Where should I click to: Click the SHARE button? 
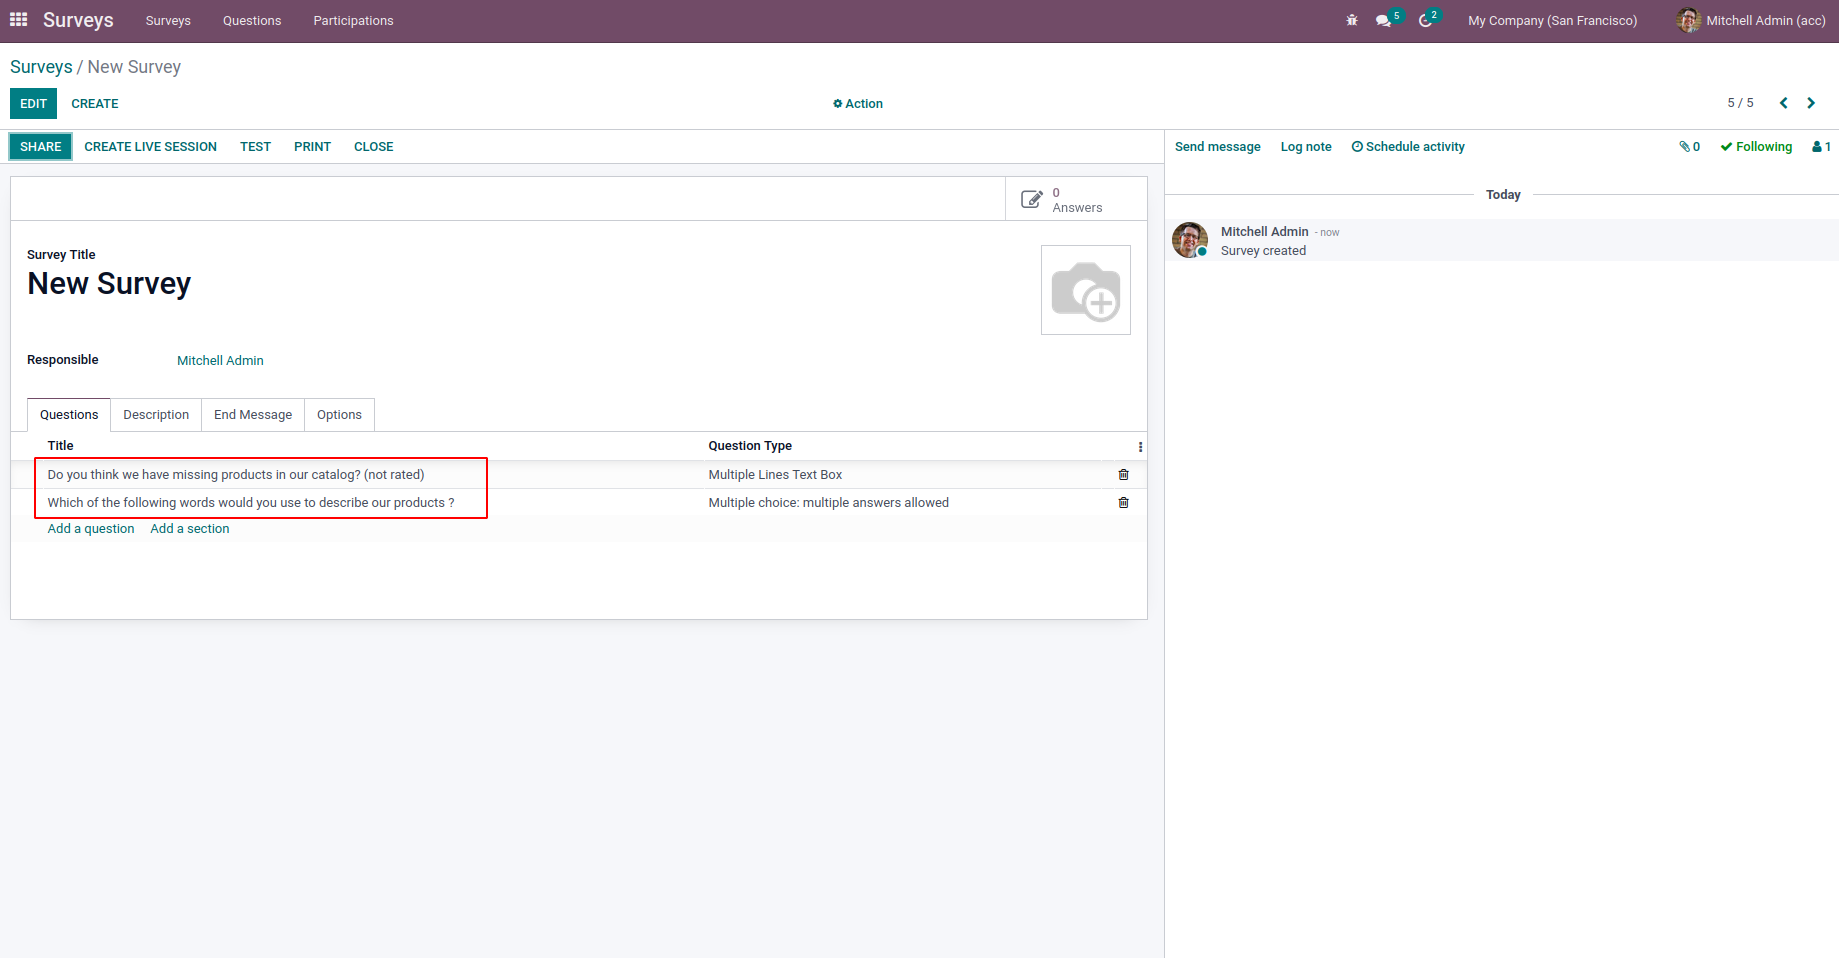click(41, 147)
